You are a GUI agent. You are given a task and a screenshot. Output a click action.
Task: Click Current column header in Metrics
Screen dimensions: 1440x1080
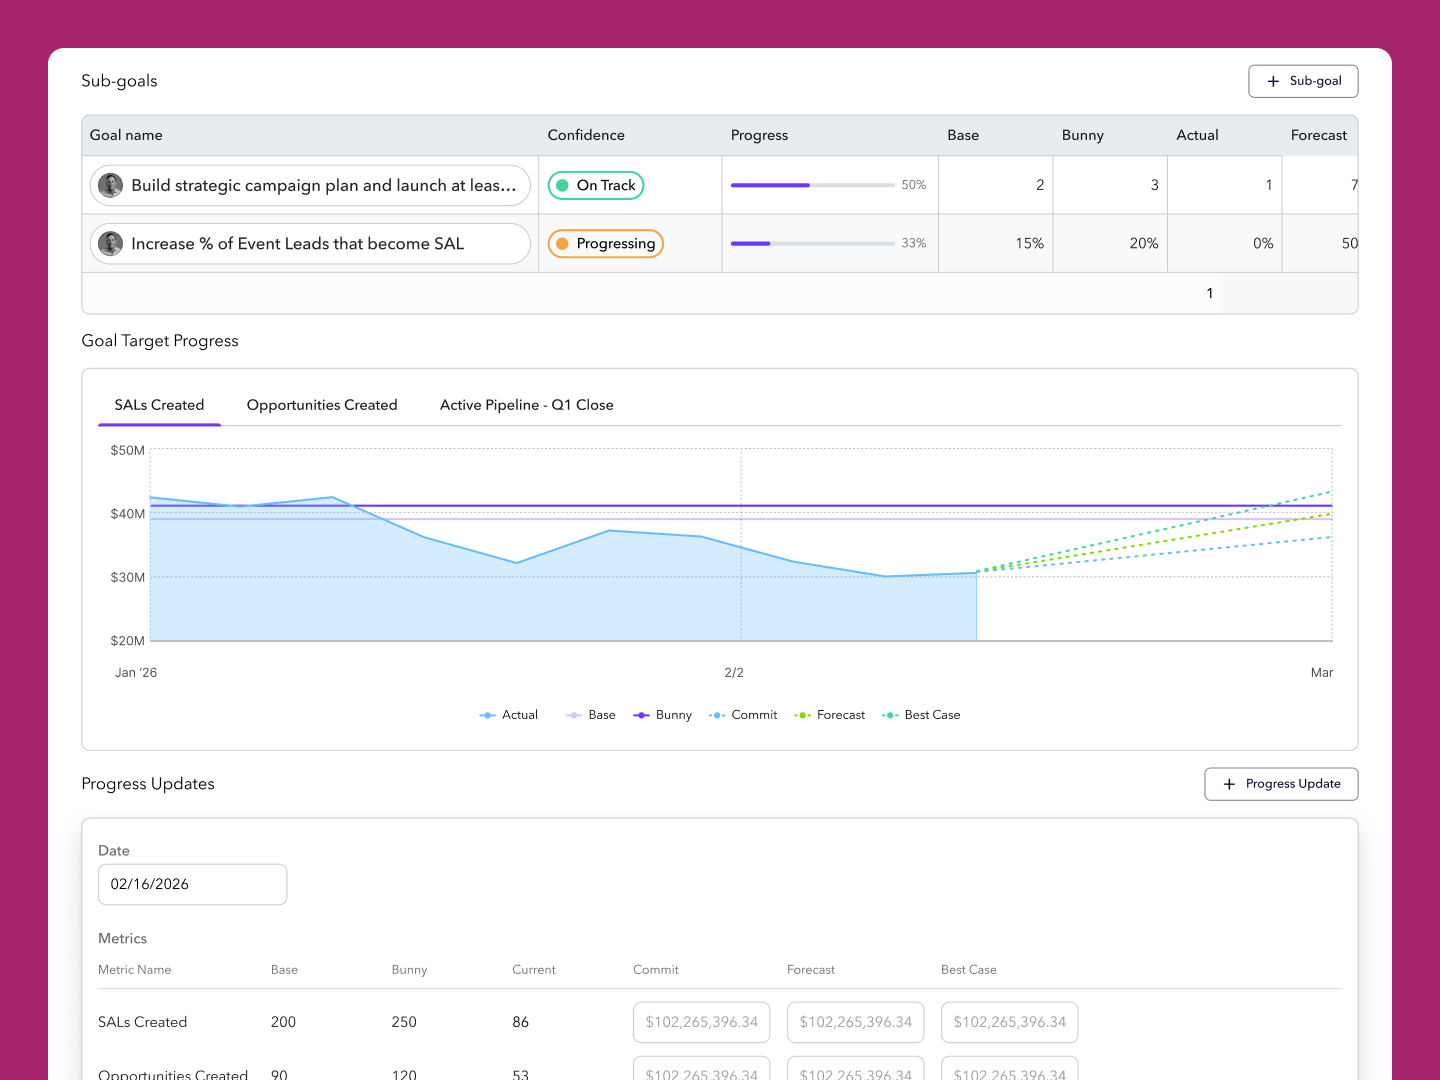tap(534, 970)
